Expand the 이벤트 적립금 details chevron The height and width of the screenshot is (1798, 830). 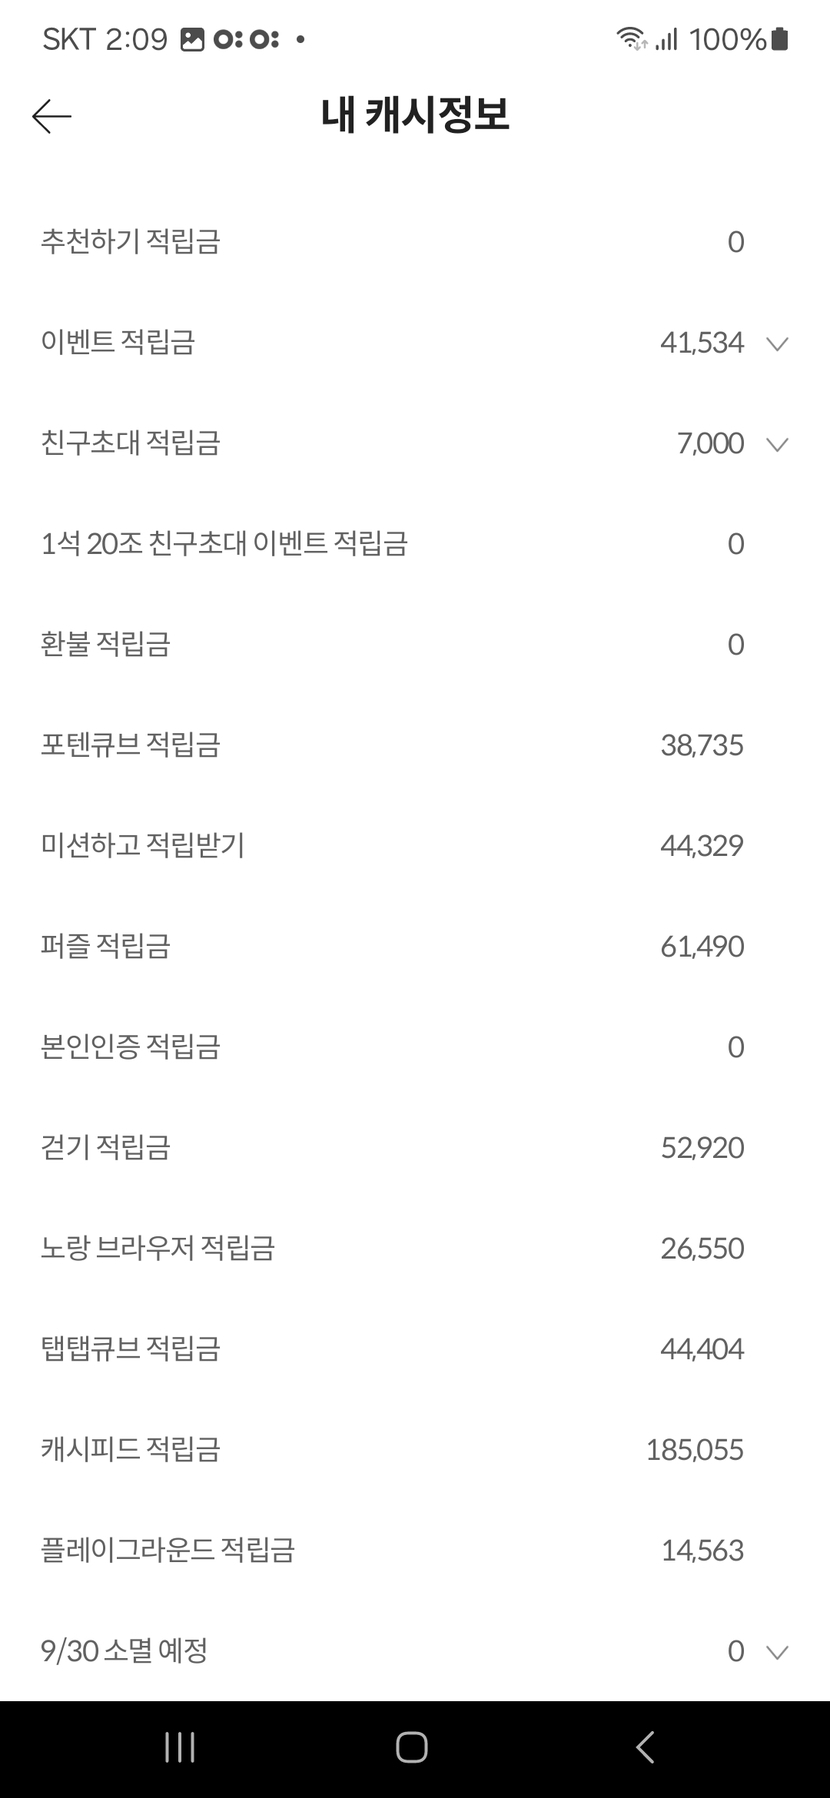click(777, 344)
